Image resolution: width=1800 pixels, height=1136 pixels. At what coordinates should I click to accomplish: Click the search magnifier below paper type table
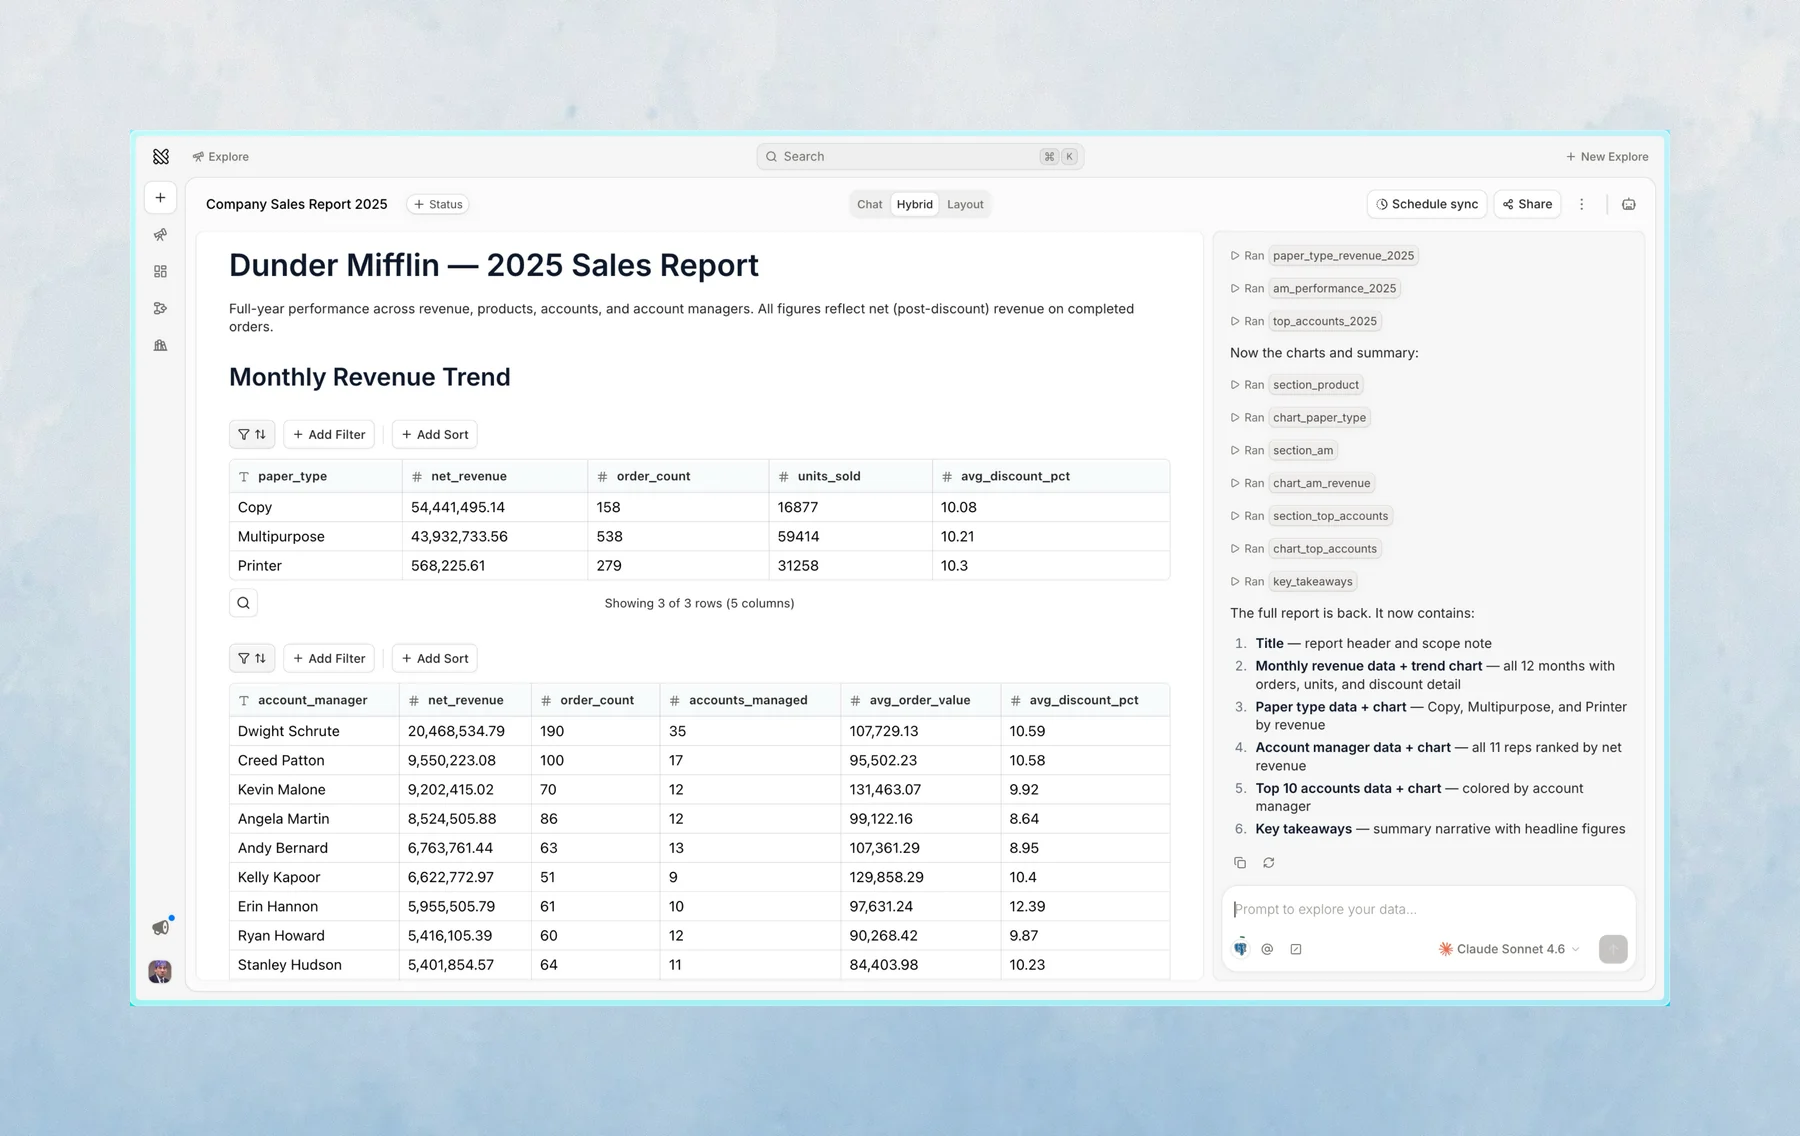coord(243,603)
